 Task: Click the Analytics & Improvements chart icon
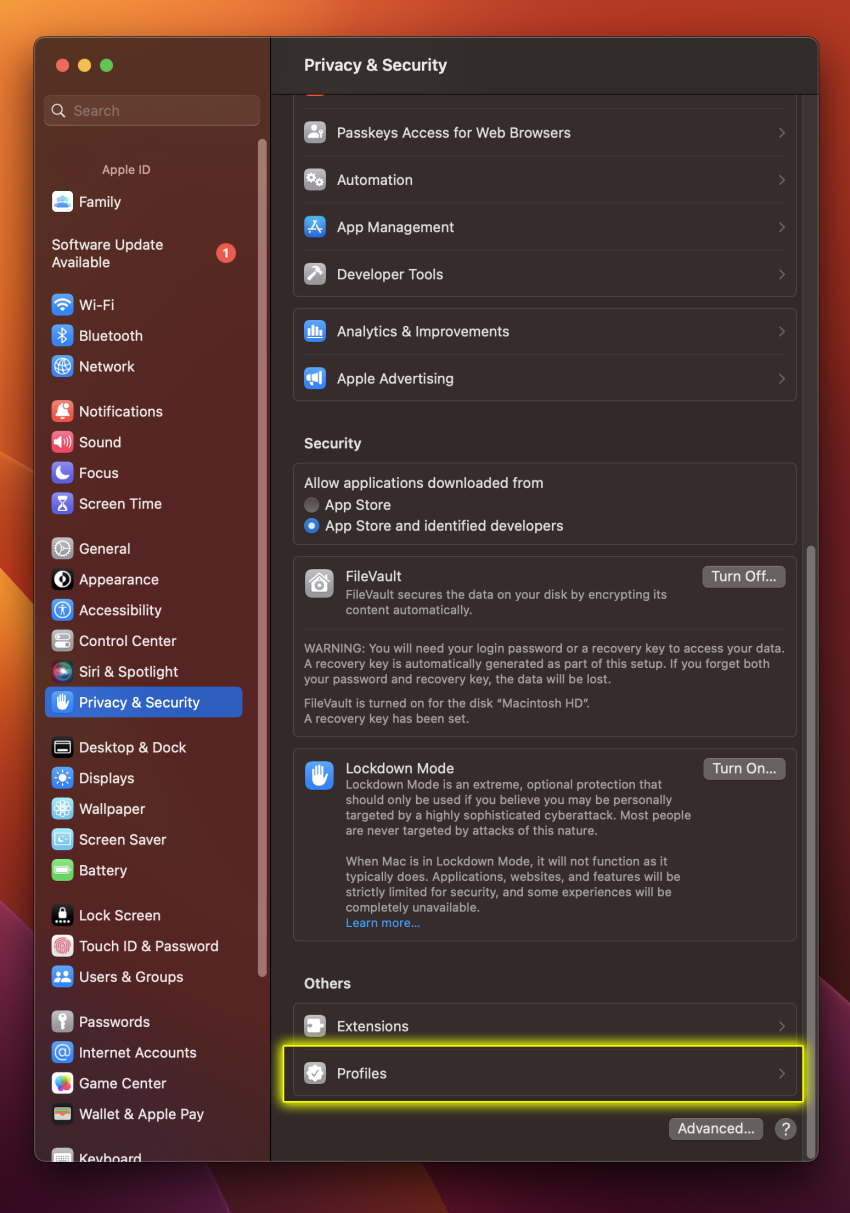315,332
